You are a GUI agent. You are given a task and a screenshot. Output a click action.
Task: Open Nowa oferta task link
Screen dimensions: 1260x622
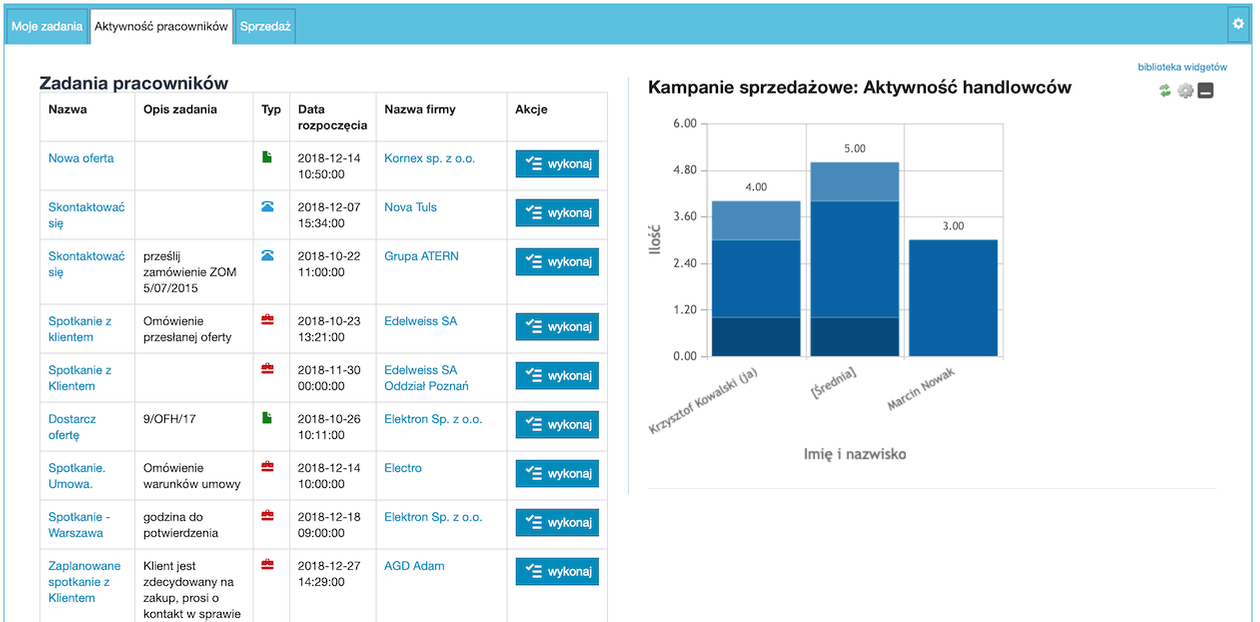[x=81, y=158]
